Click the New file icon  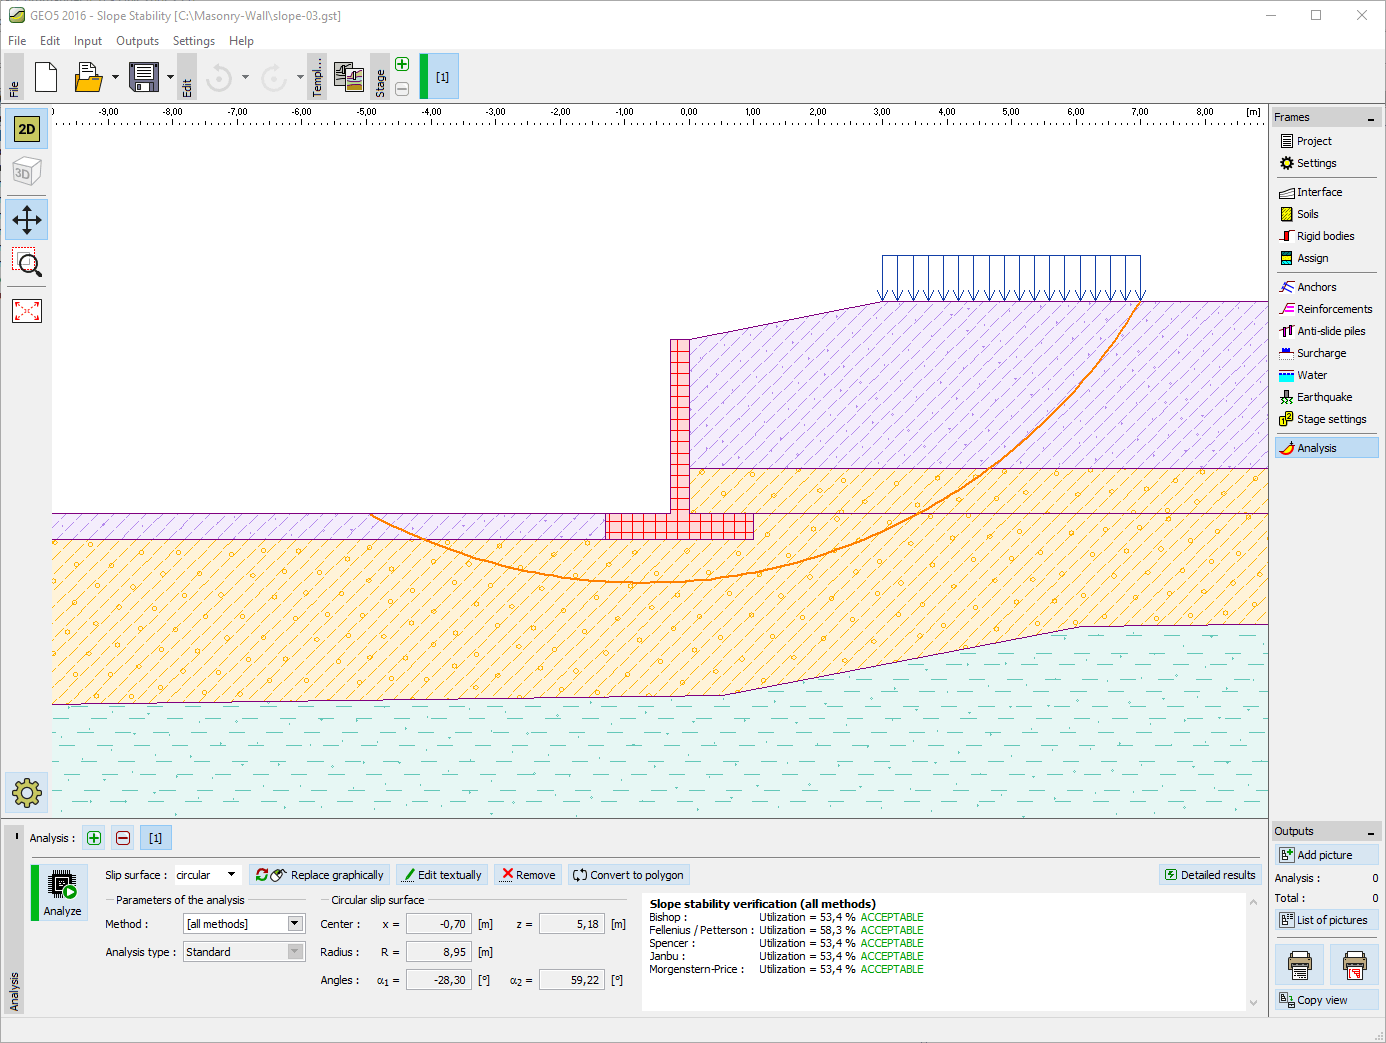point(46,77)
